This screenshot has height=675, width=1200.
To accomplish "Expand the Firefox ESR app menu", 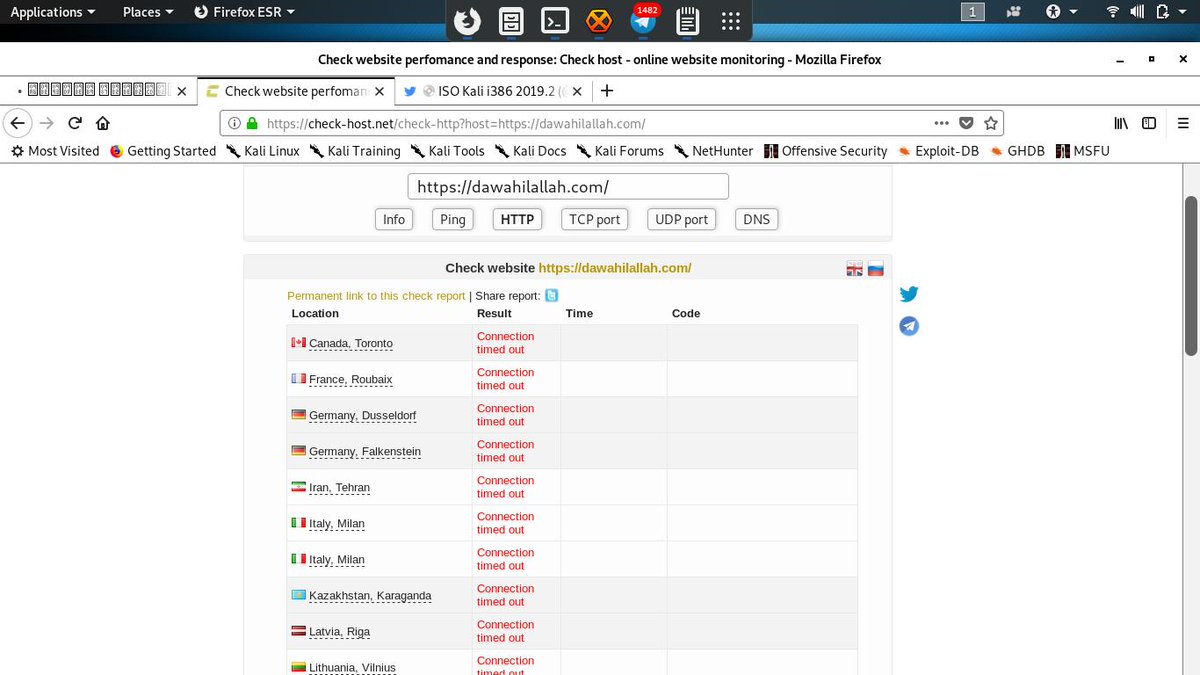I will pyautogui.click(x=245, y=12).
